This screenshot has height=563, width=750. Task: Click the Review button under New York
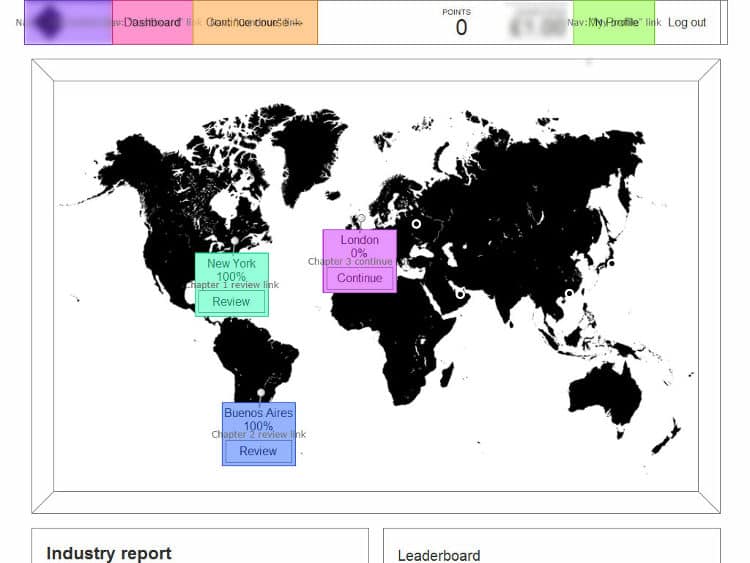pos(231,302)
